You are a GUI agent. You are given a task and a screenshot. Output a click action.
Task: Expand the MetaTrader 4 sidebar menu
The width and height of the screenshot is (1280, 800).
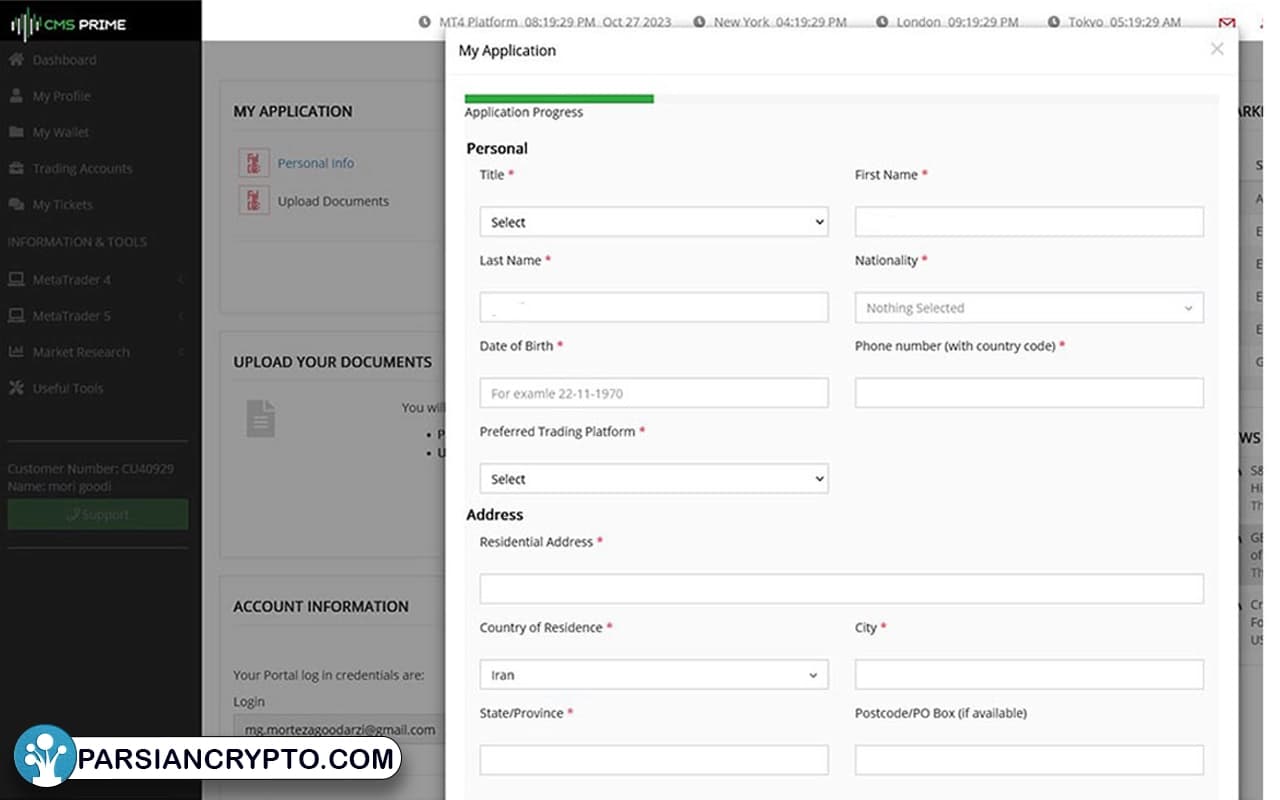click(97, 280)
